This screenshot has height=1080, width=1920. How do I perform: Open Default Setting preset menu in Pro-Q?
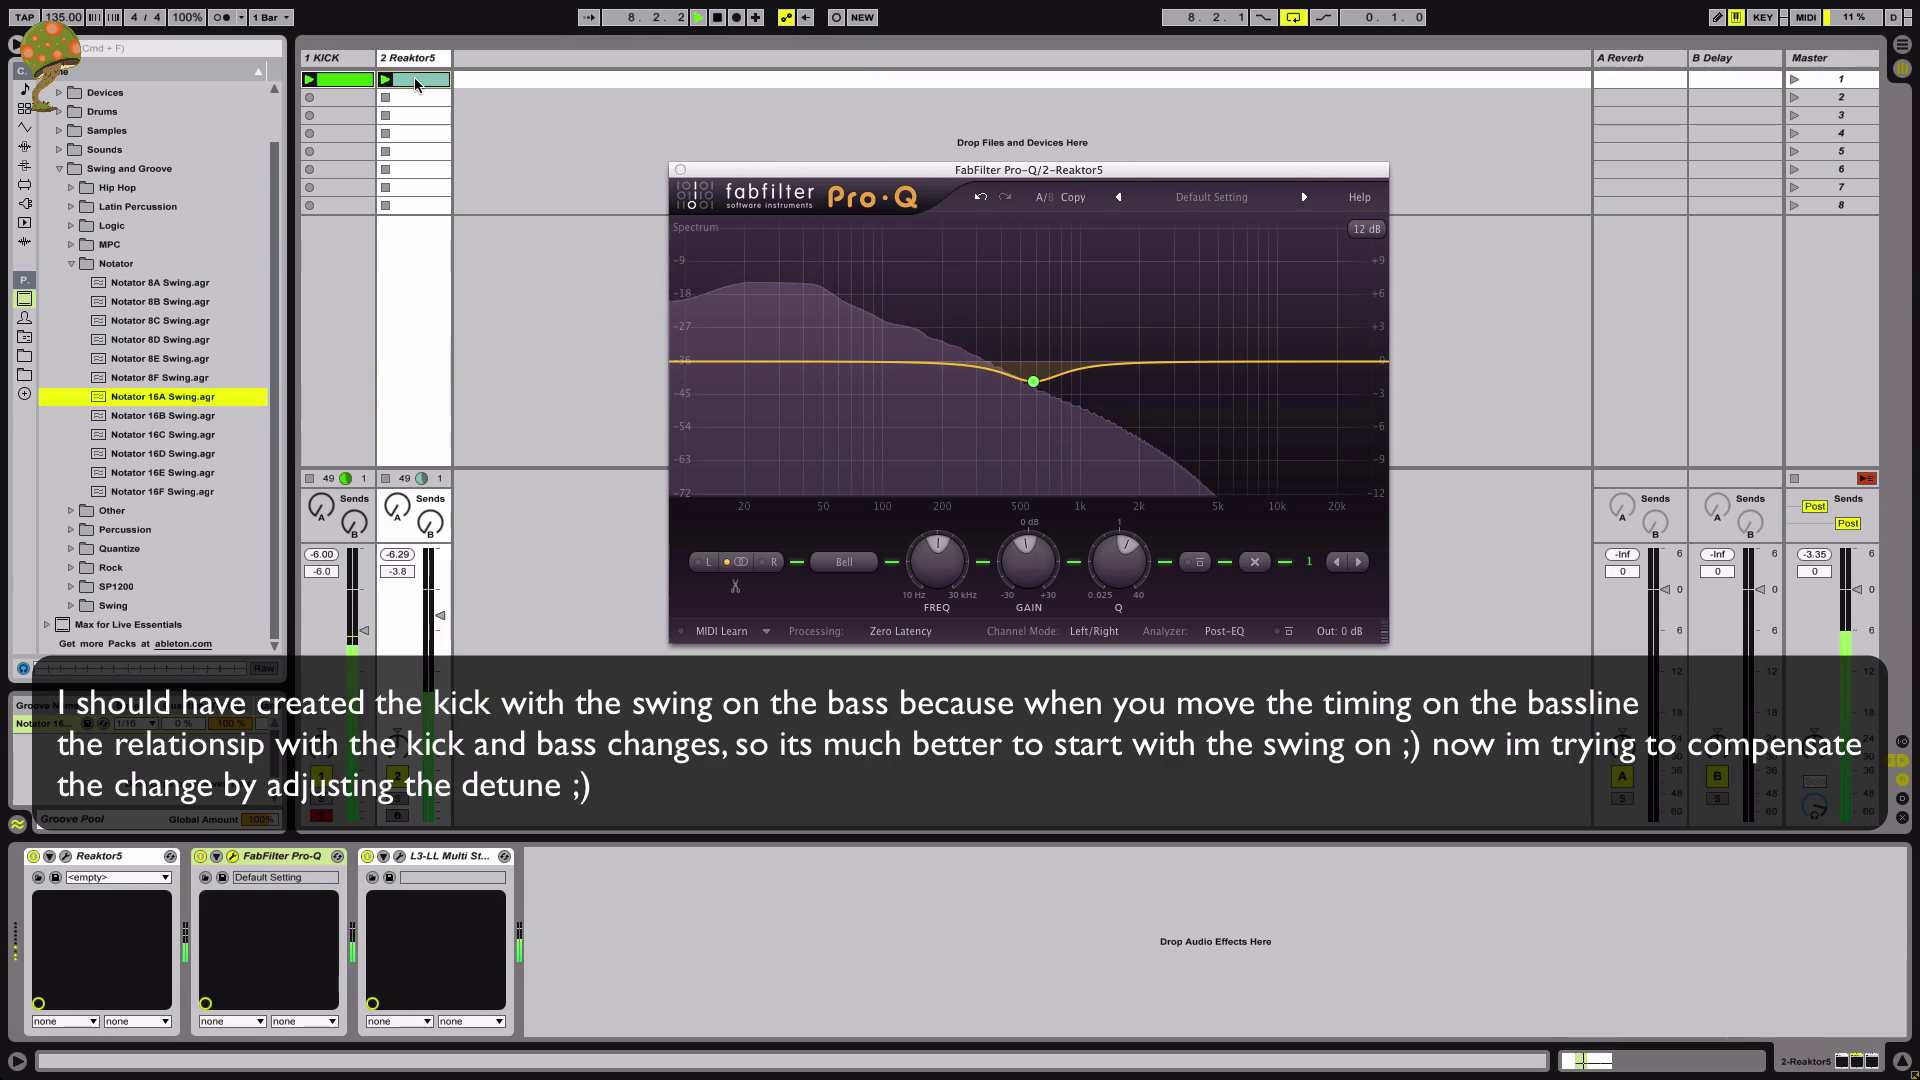pos(1211,197)
